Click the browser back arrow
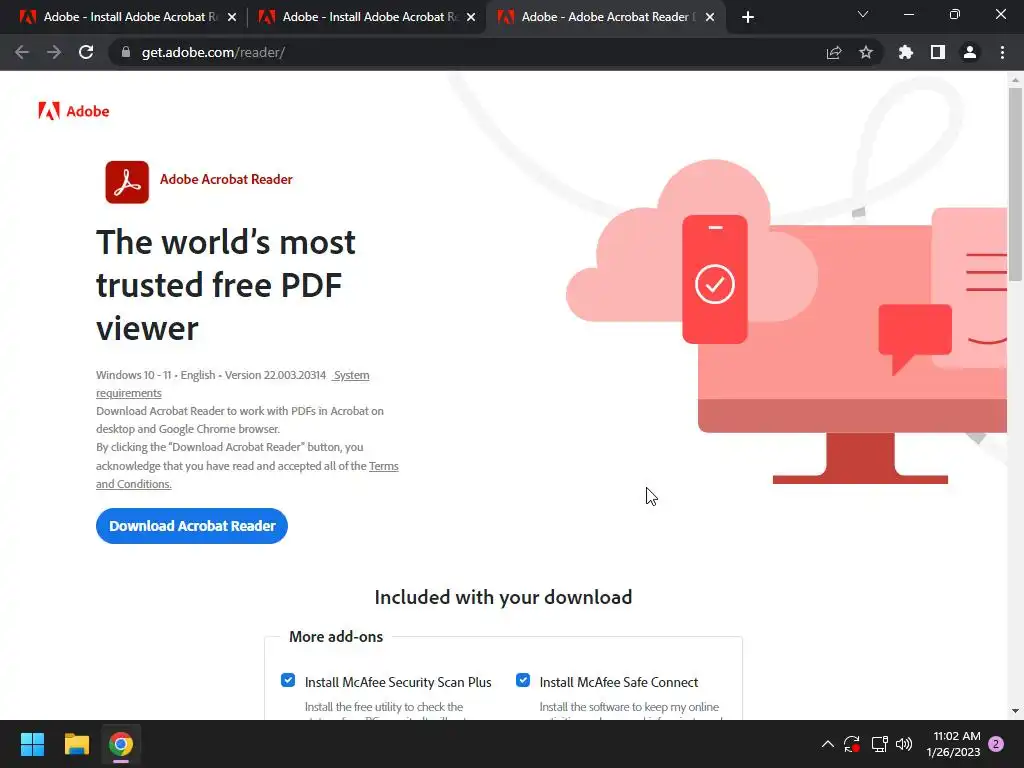Viewport: 1024px width, 768px height. [22, 52]
